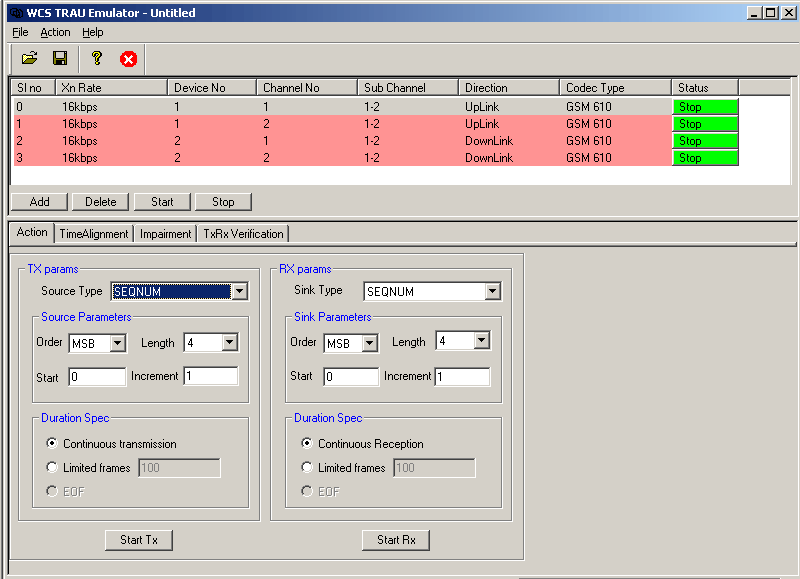800x579 pixels.
Task: Open help via the question mark icon
Action: 96,59
